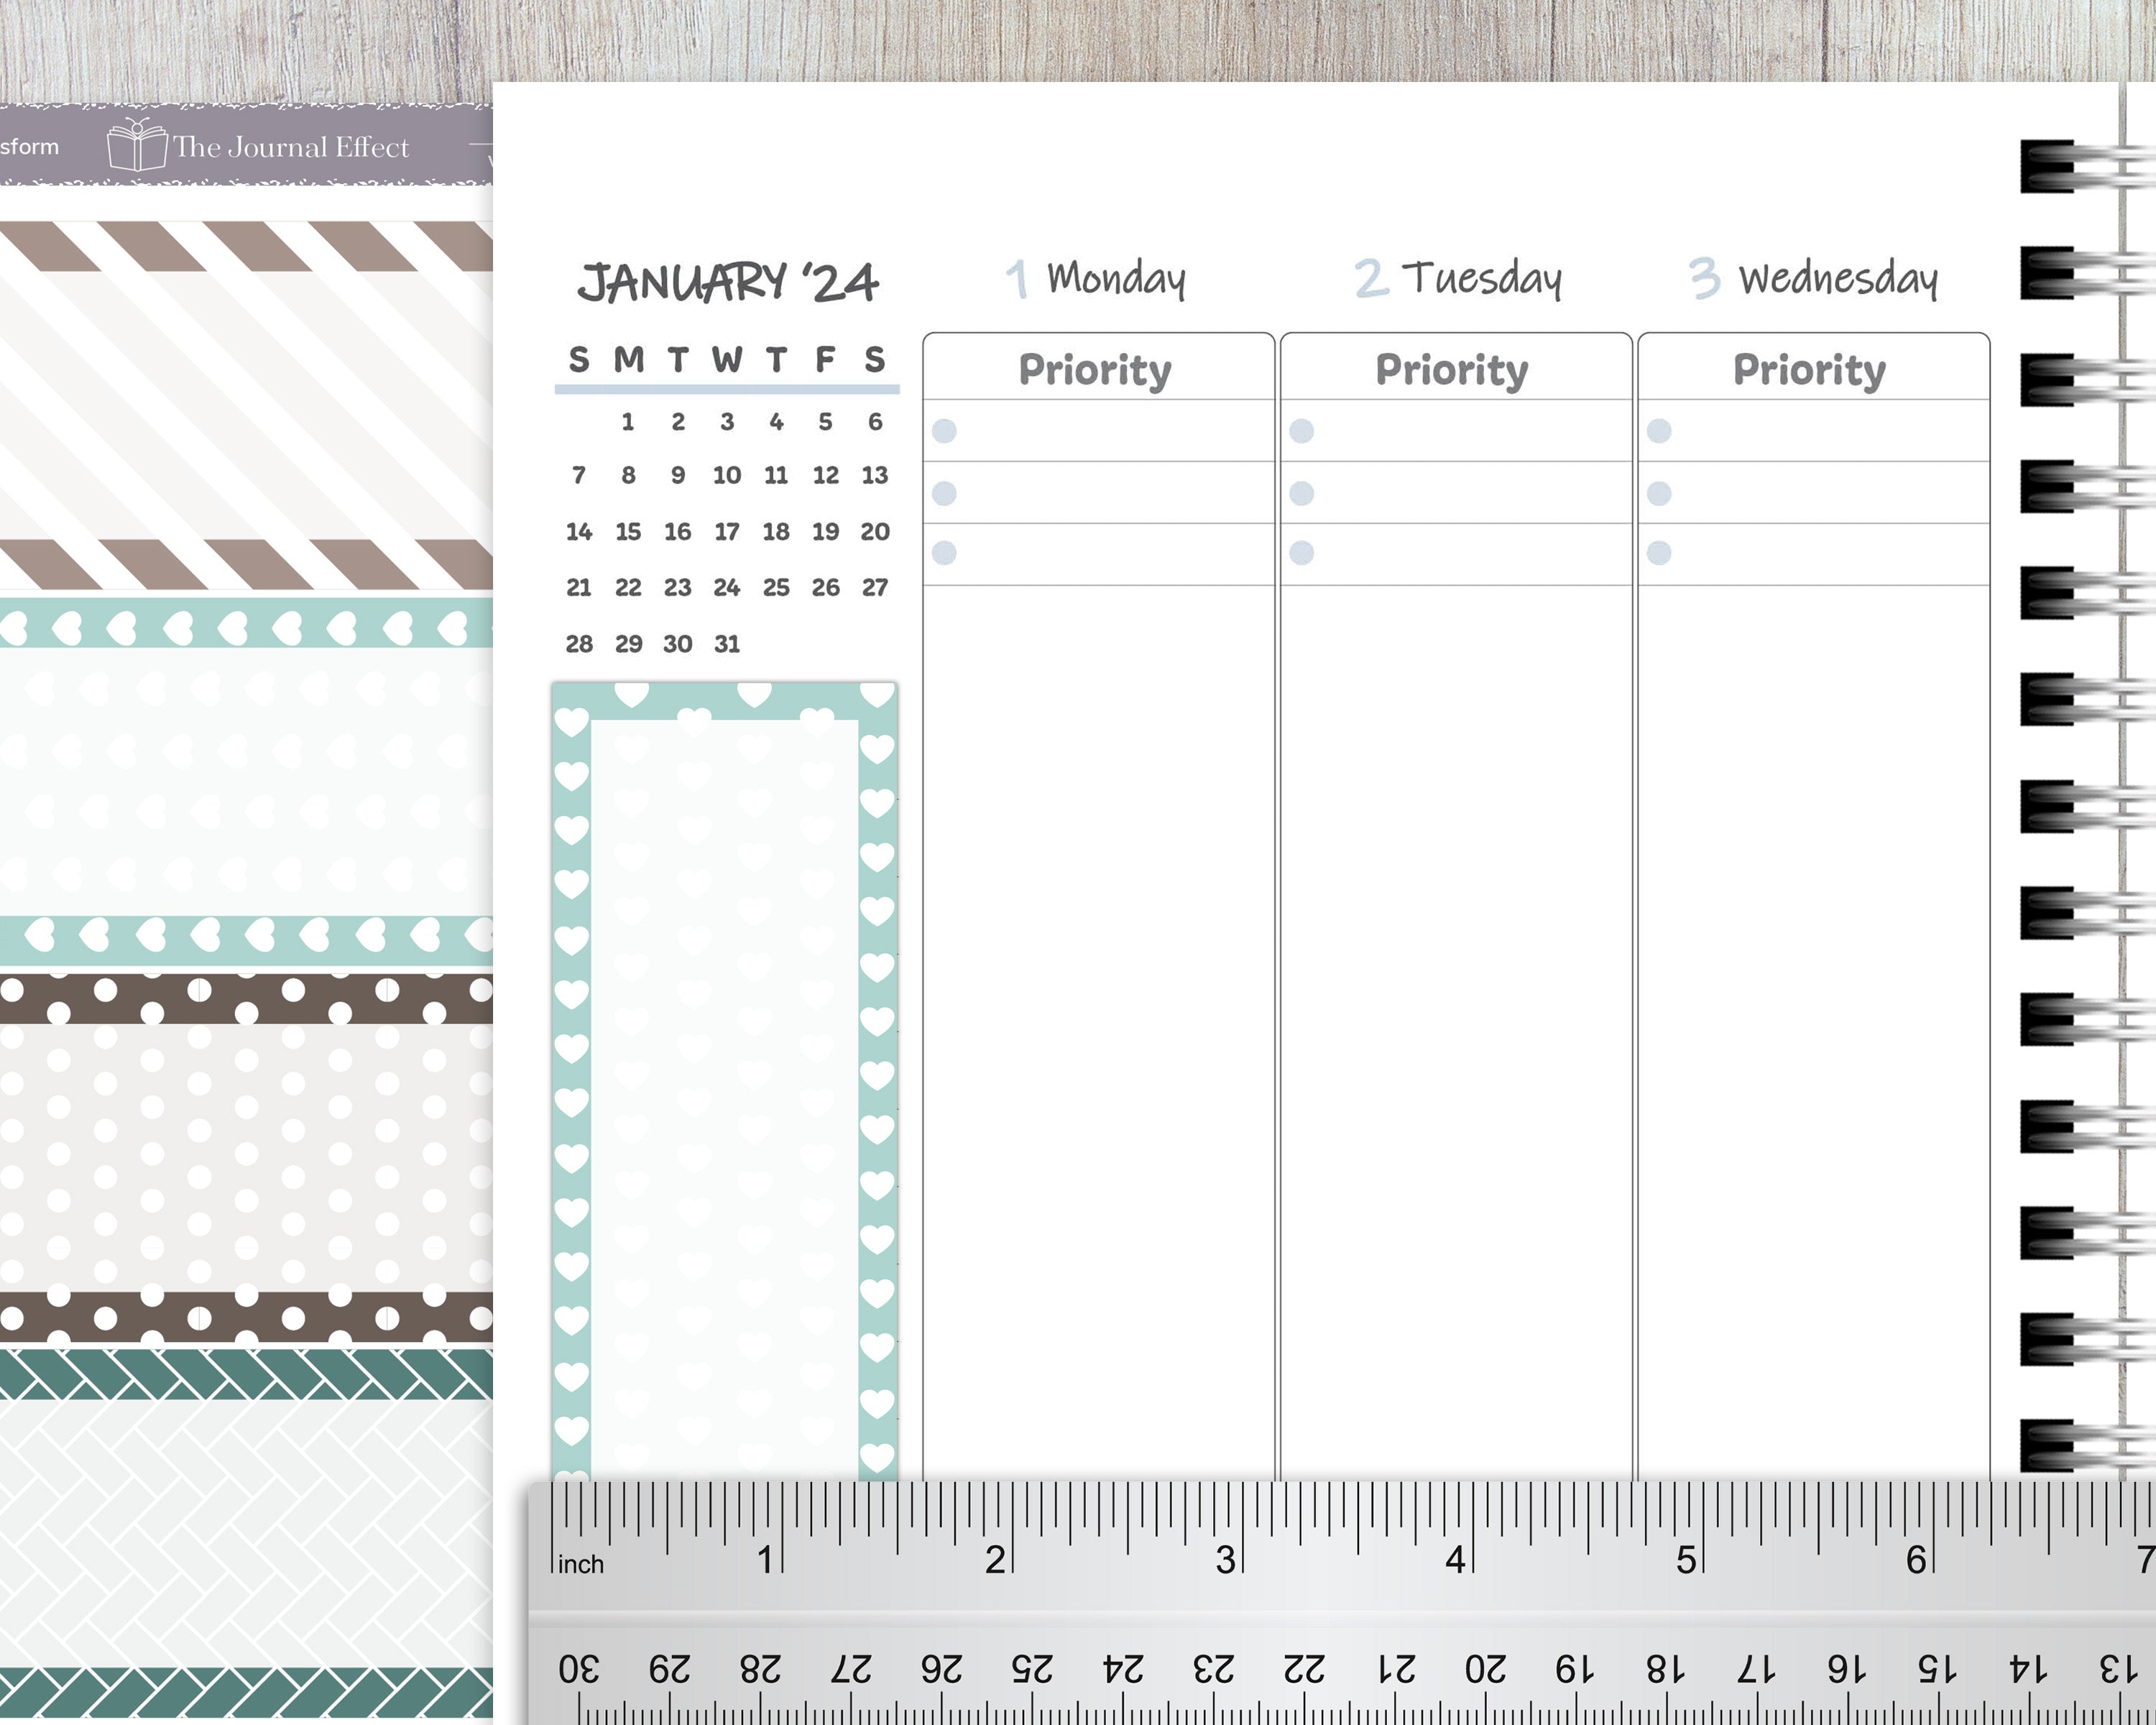Screen dimensions: 2156x1725
Task: Pick the teal hearts wide sticker
Action: pyautogui.click(x=246, y=782)
